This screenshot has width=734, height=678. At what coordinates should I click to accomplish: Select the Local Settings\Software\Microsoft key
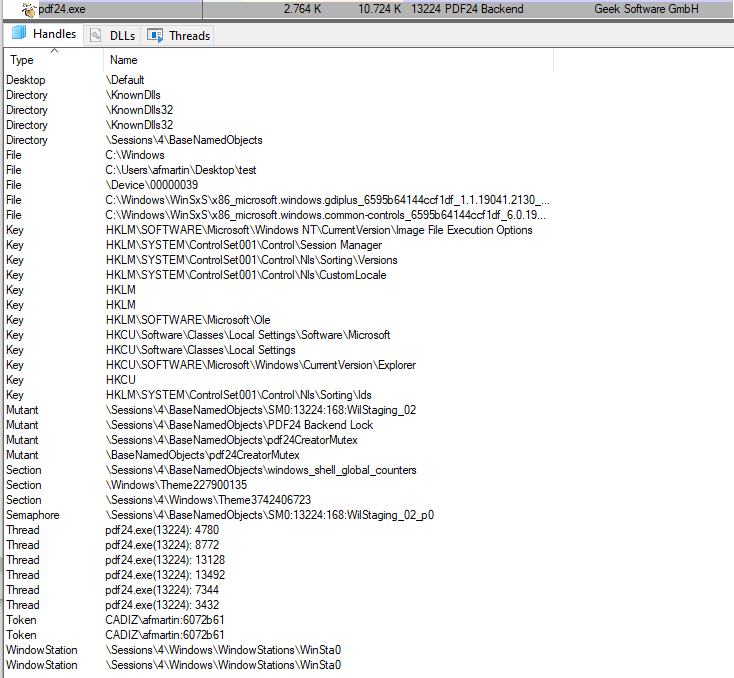[x=248, y=335]
